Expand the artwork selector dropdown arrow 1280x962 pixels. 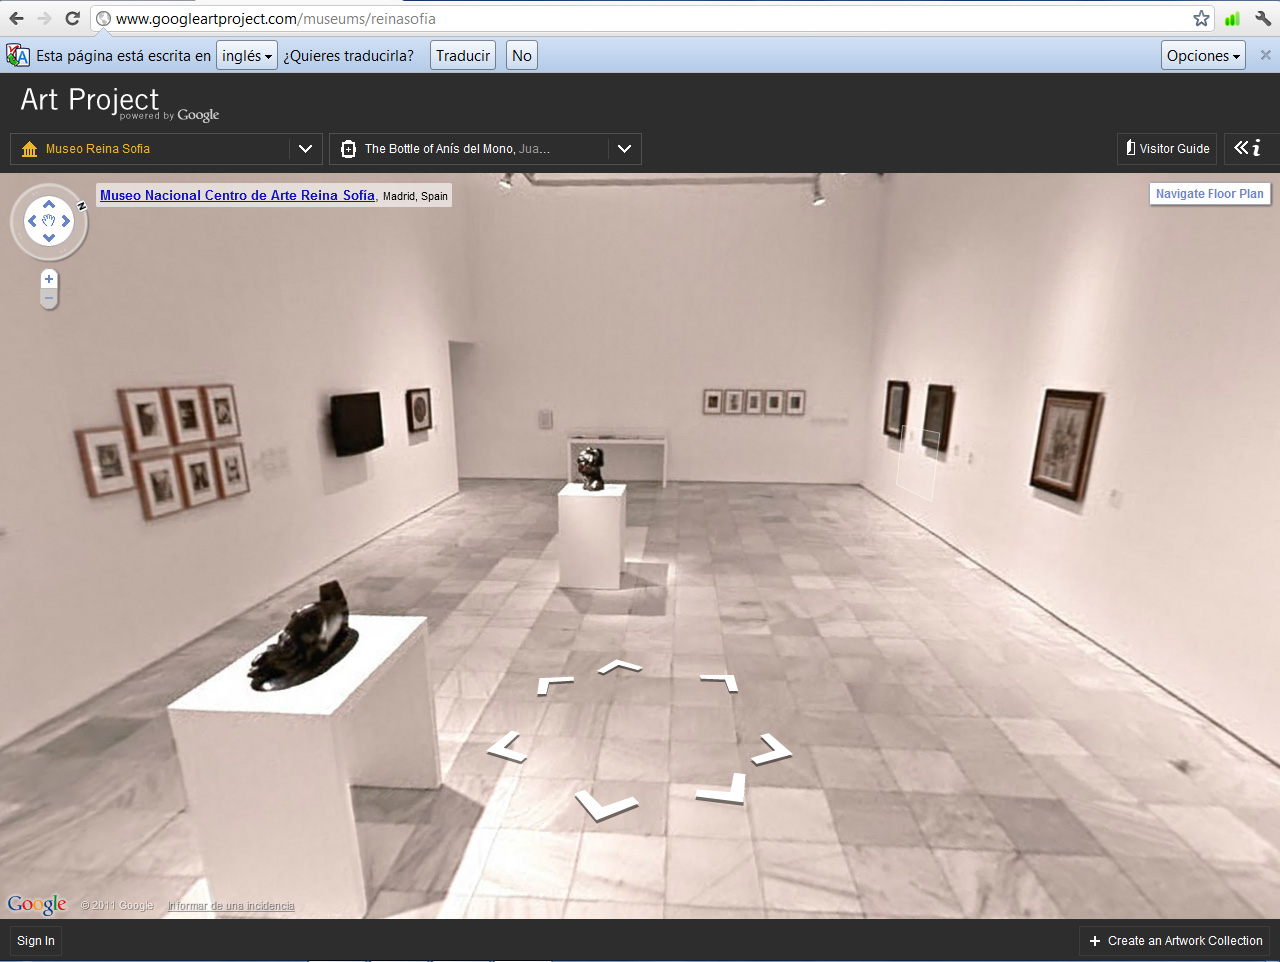(x=624, y=149)
